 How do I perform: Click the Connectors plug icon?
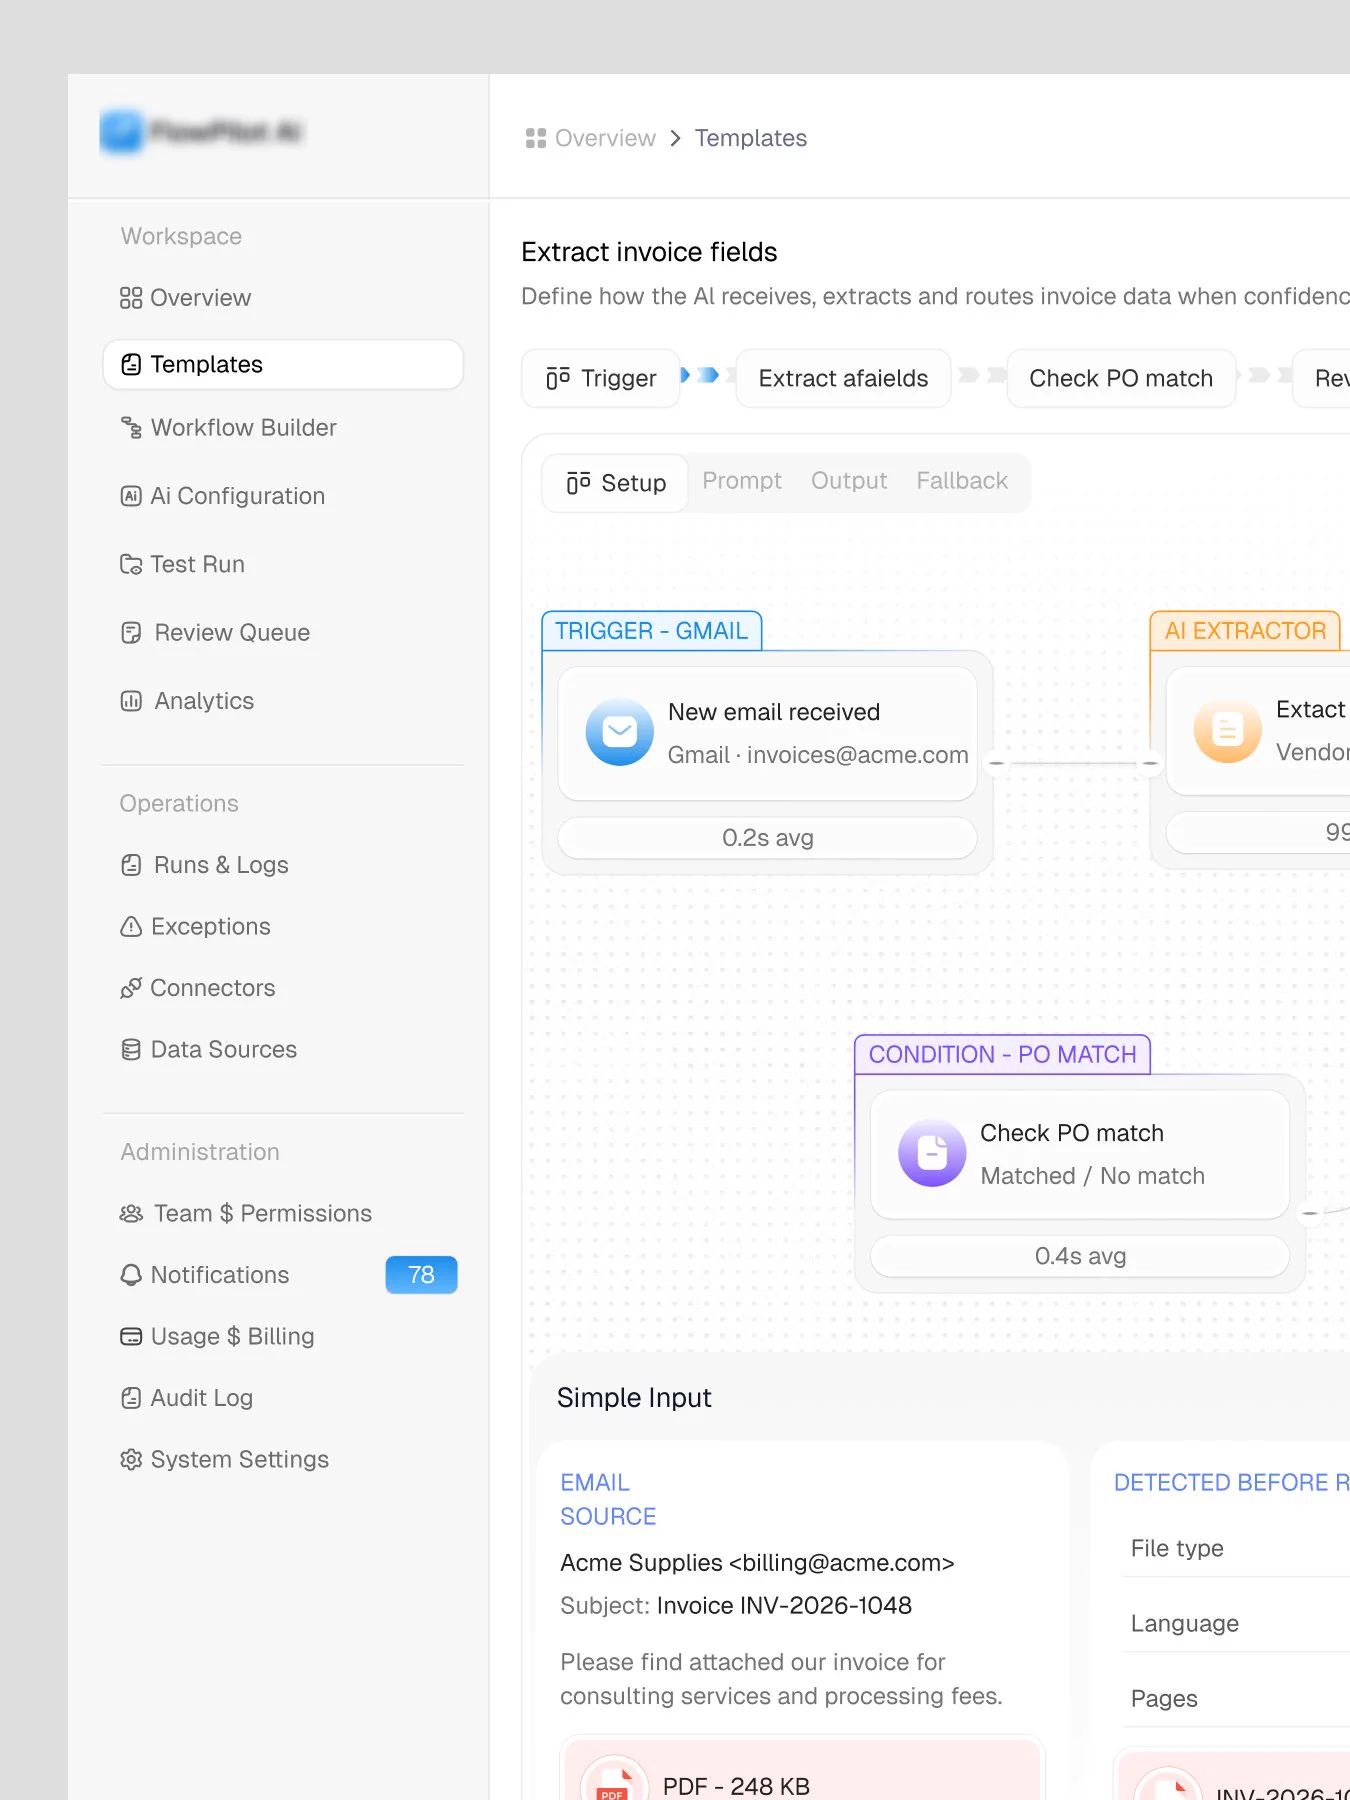click(131, 988)
